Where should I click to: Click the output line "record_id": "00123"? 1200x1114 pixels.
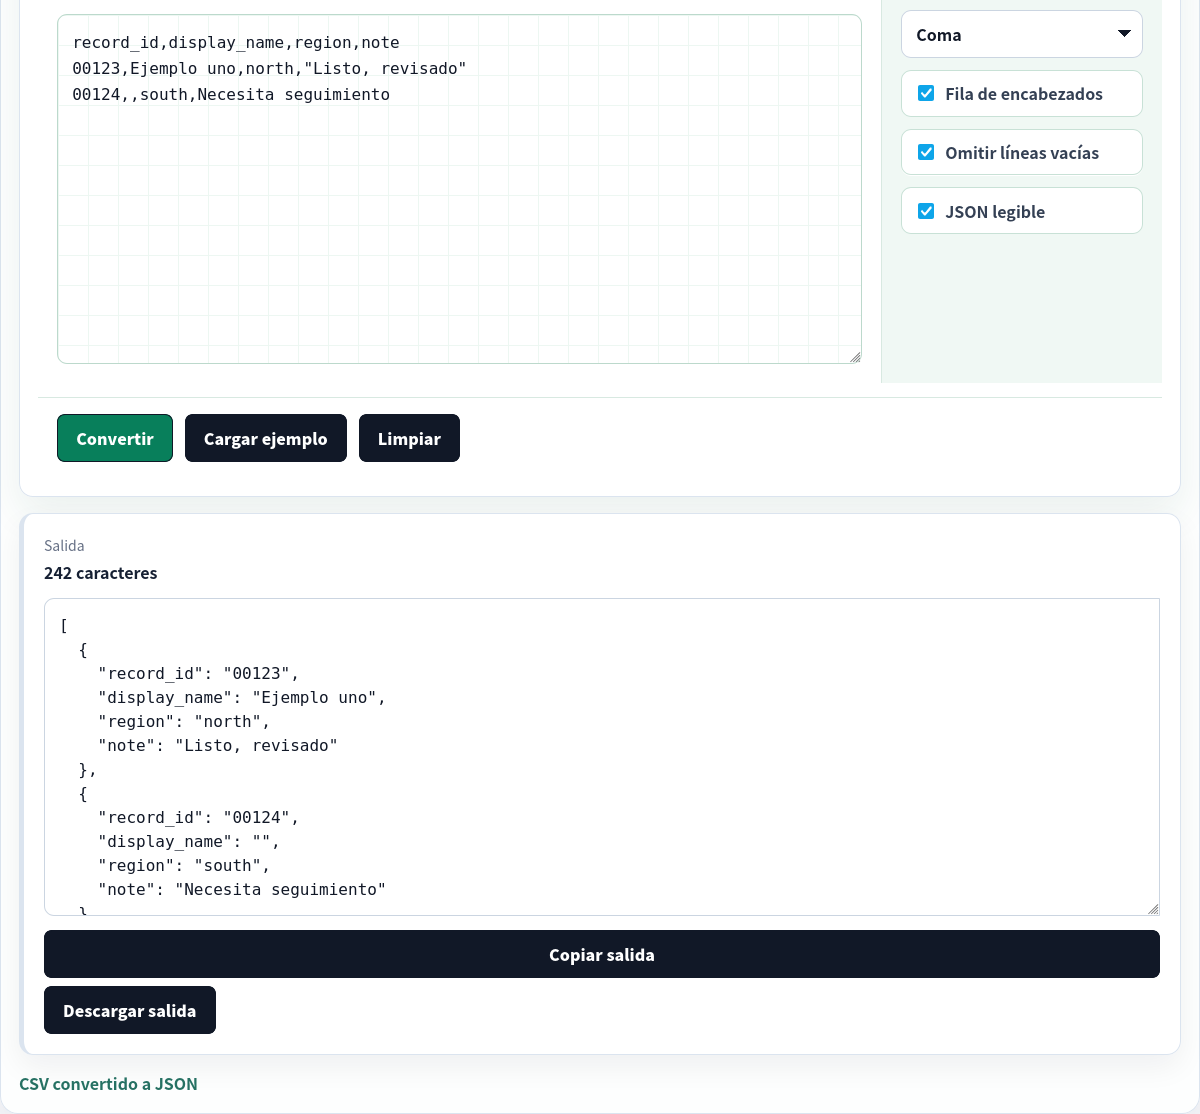click(x=198, y=674)
